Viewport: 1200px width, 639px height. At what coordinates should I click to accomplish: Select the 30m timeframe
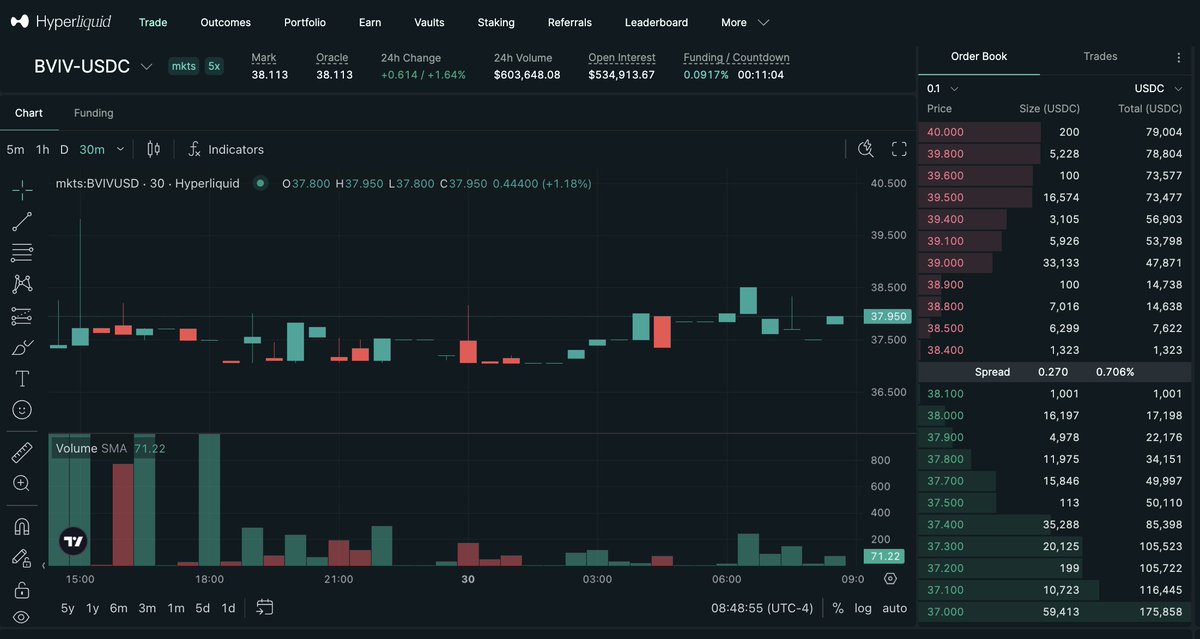click(92, 149)
